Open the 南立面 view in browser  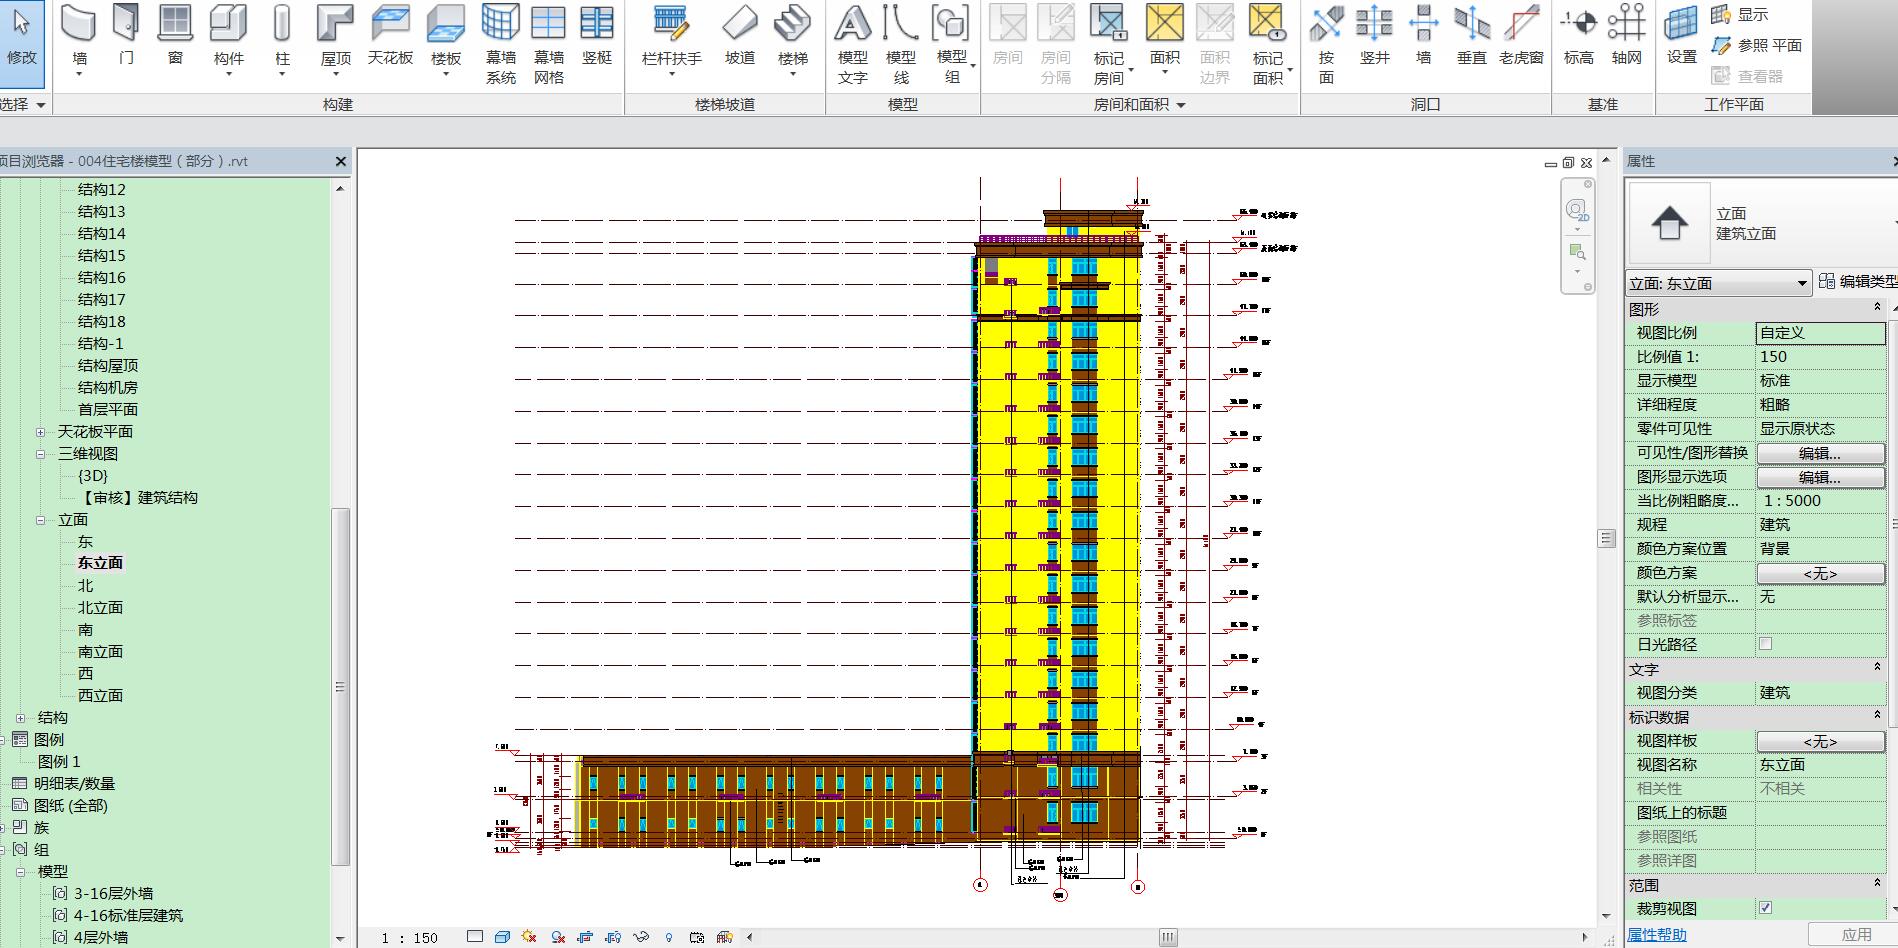pos(100,652)
